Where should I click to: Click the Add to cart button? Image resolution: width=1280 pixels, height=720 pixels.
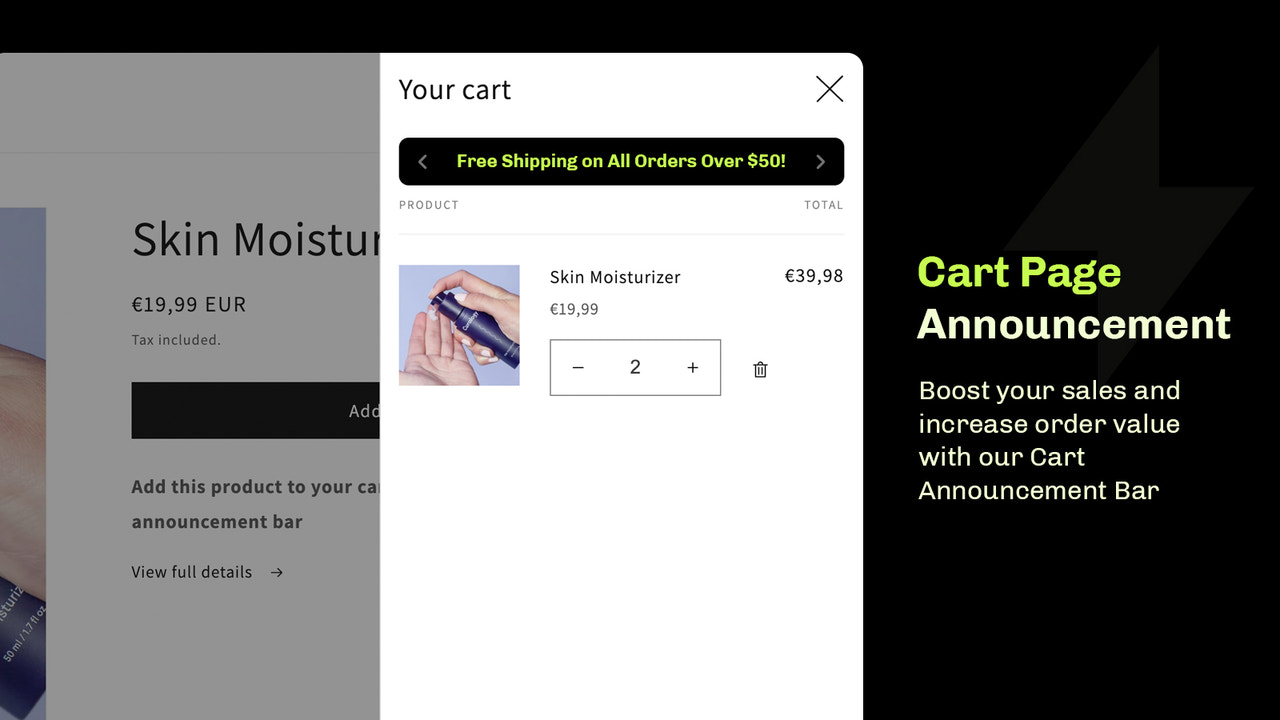tap(255, 410)
